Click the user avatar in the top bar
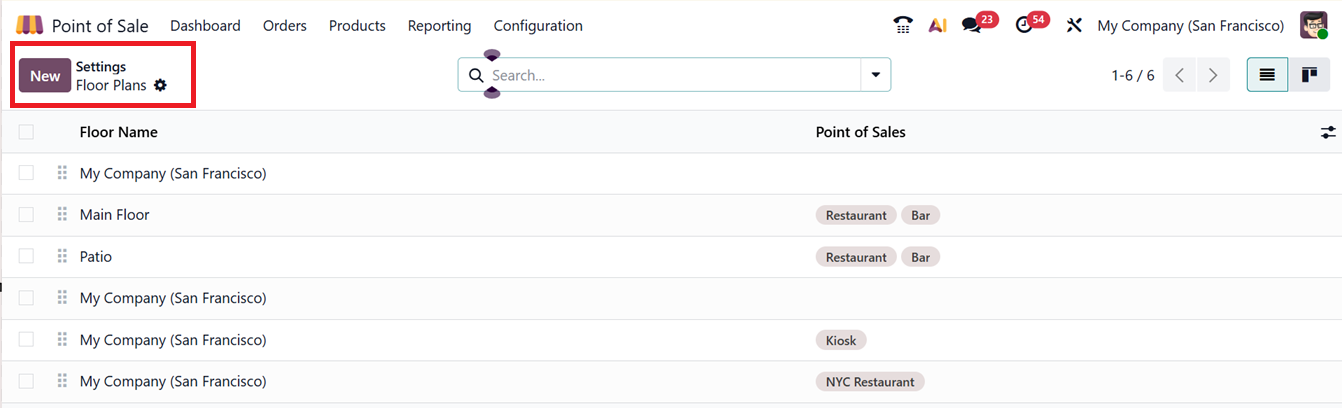This screenshot has height=408, width=1342. click(x=1313, y=25)
